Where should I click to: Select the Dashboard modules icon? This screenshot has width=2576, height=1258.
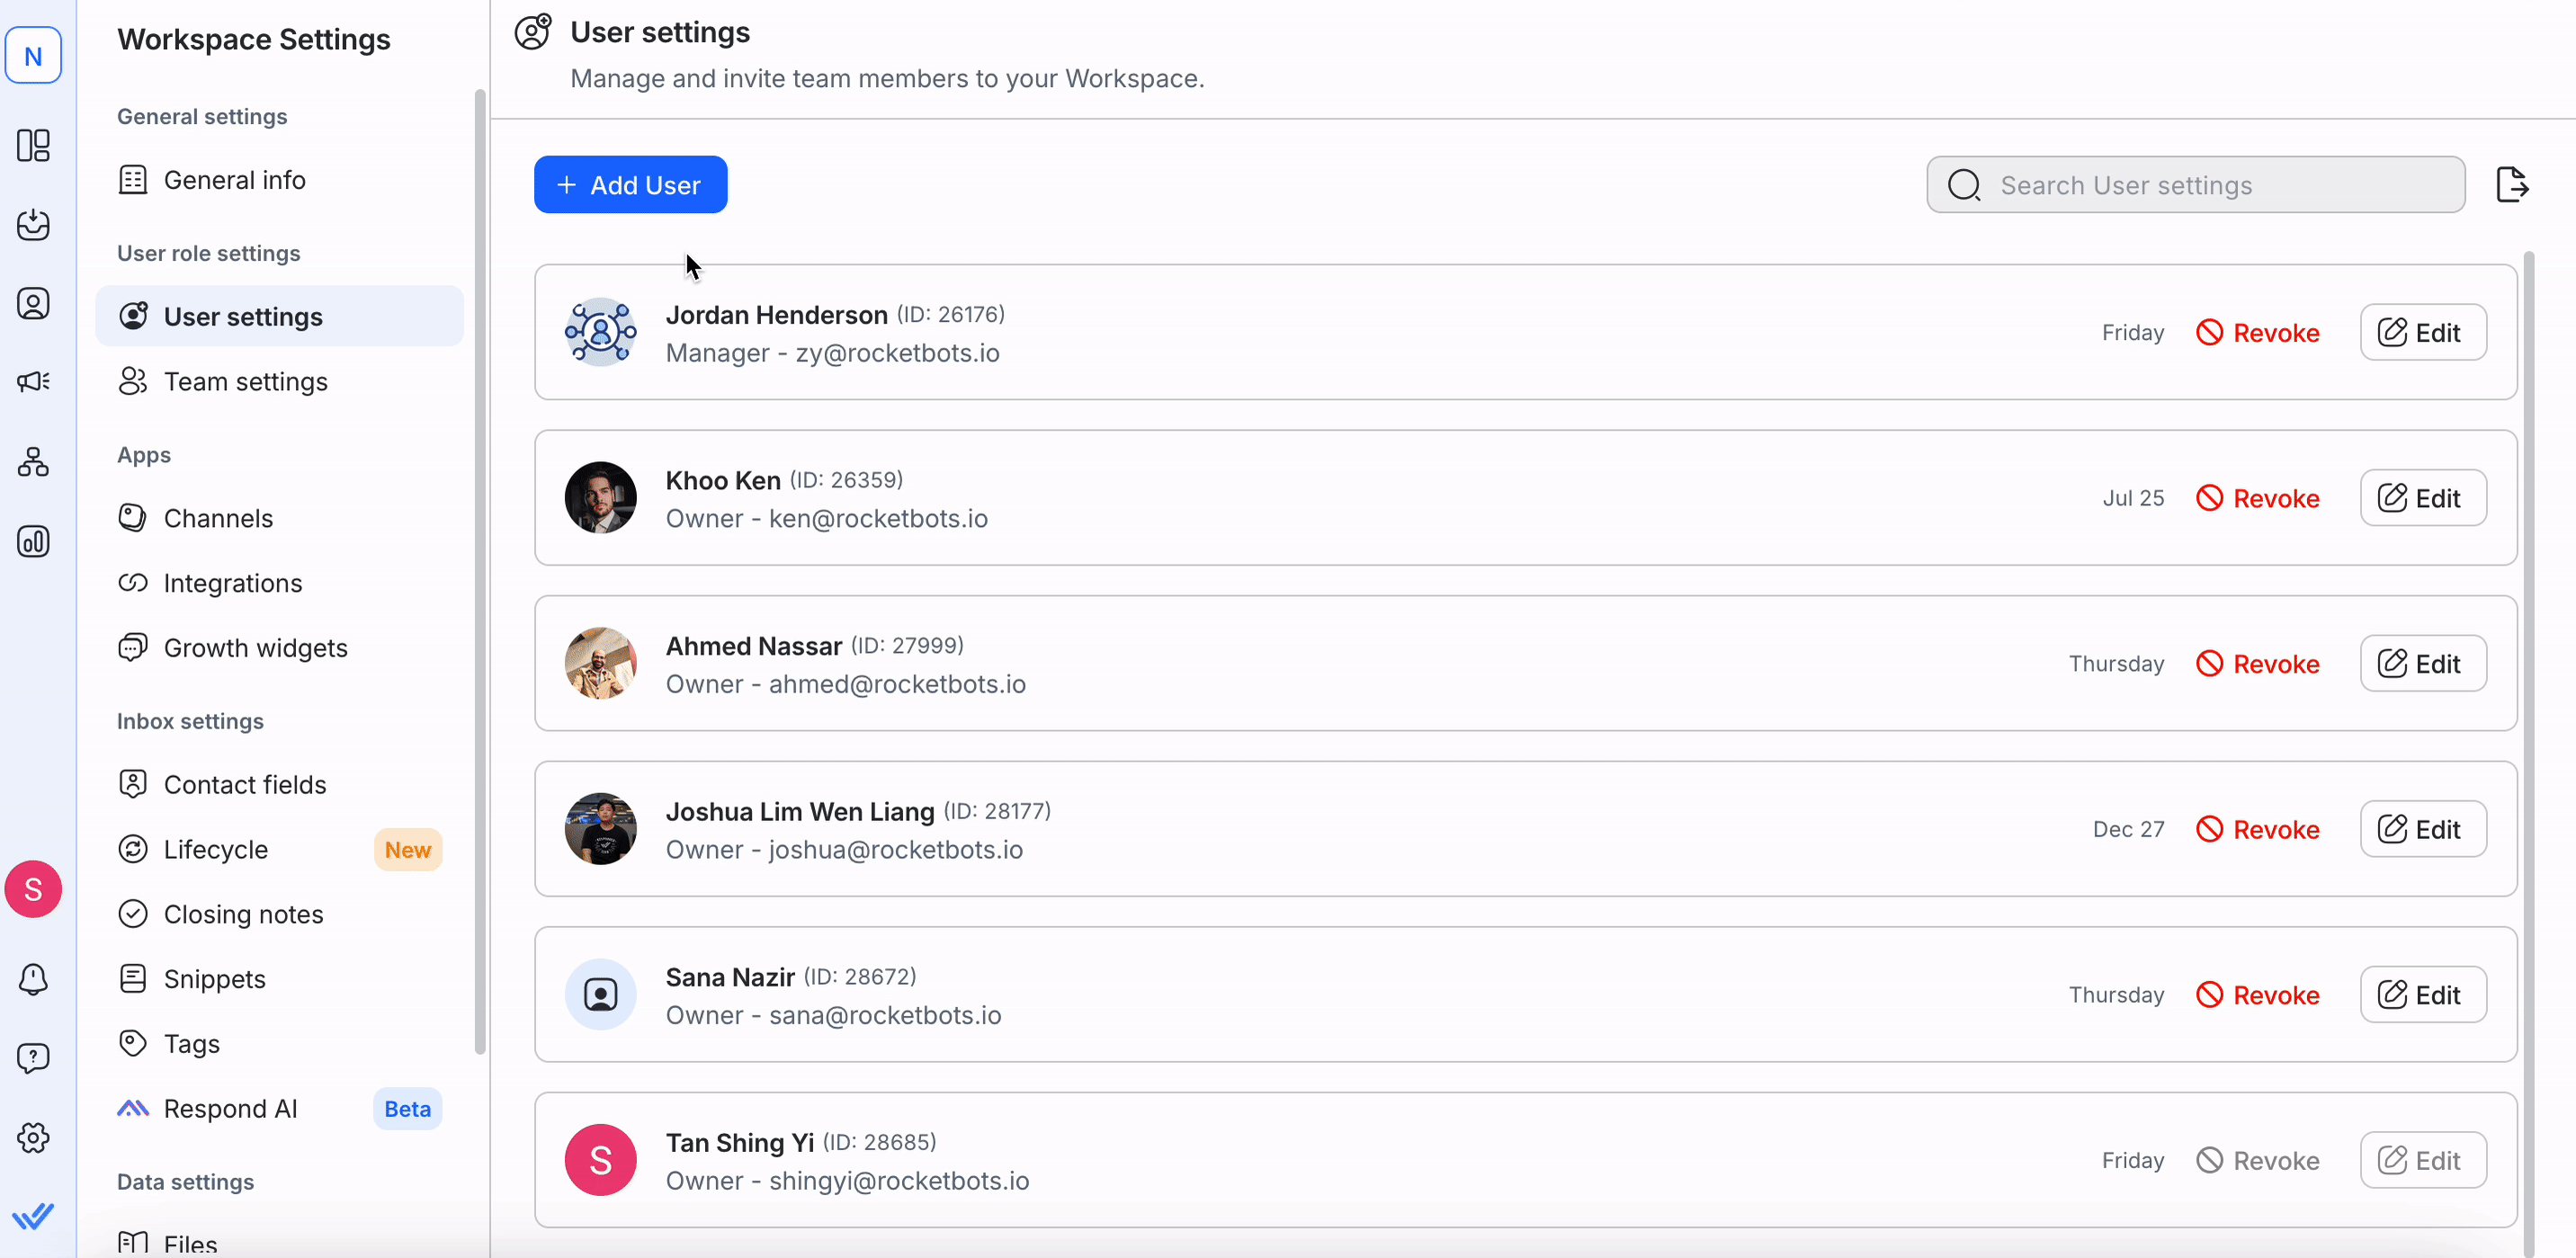click(34, 146)
